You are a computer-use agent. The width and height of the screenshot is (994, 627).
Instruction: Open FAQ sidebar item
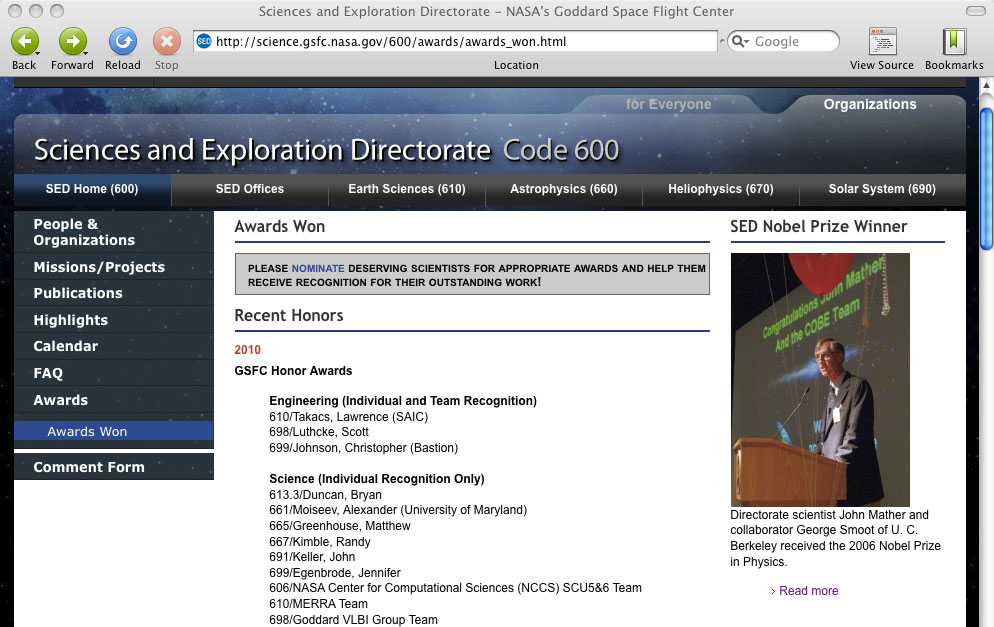(113, 373)
